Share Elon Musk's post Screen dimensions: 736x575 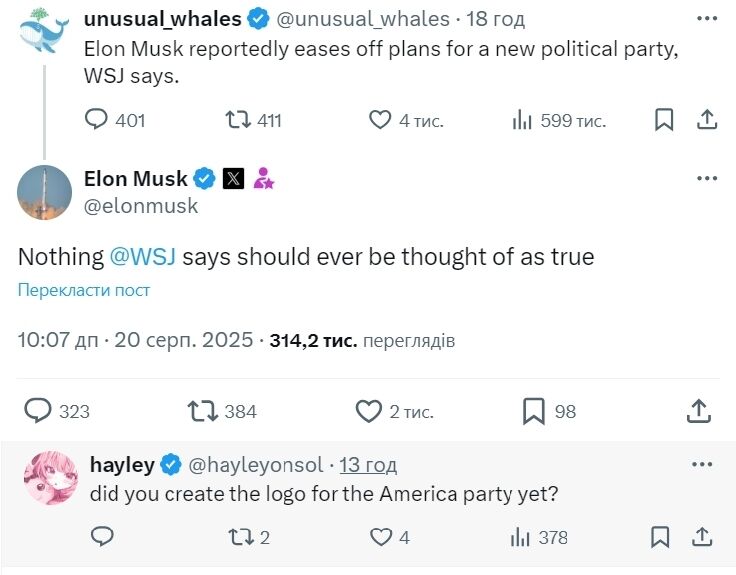point(699,411)
